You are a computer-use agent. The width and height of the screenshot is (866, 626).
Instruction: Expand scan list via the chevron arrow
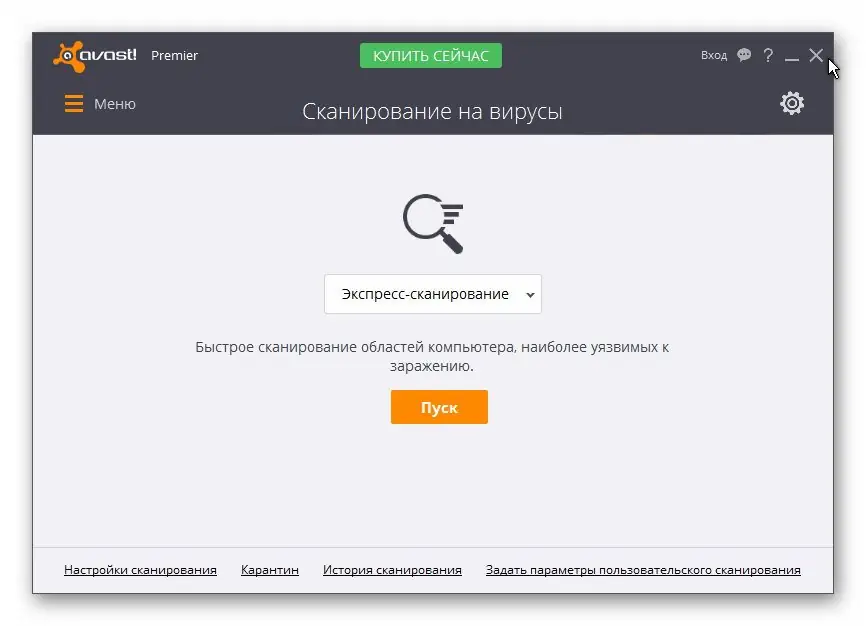pos(530,294)
